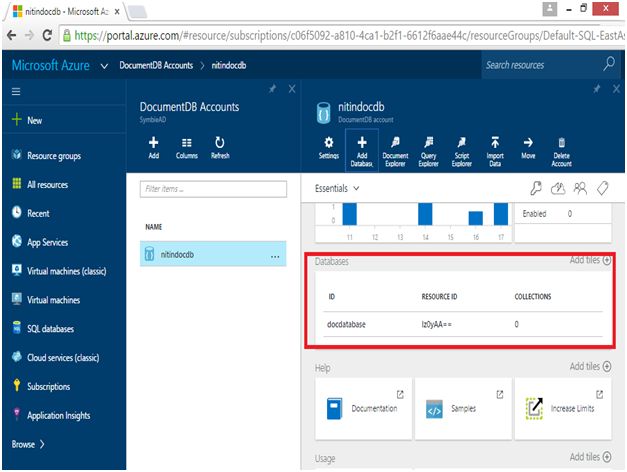This screenshot has width=627, height=472.
Task: Add a new DocumentDB account
Action: [x=154, y=148]
